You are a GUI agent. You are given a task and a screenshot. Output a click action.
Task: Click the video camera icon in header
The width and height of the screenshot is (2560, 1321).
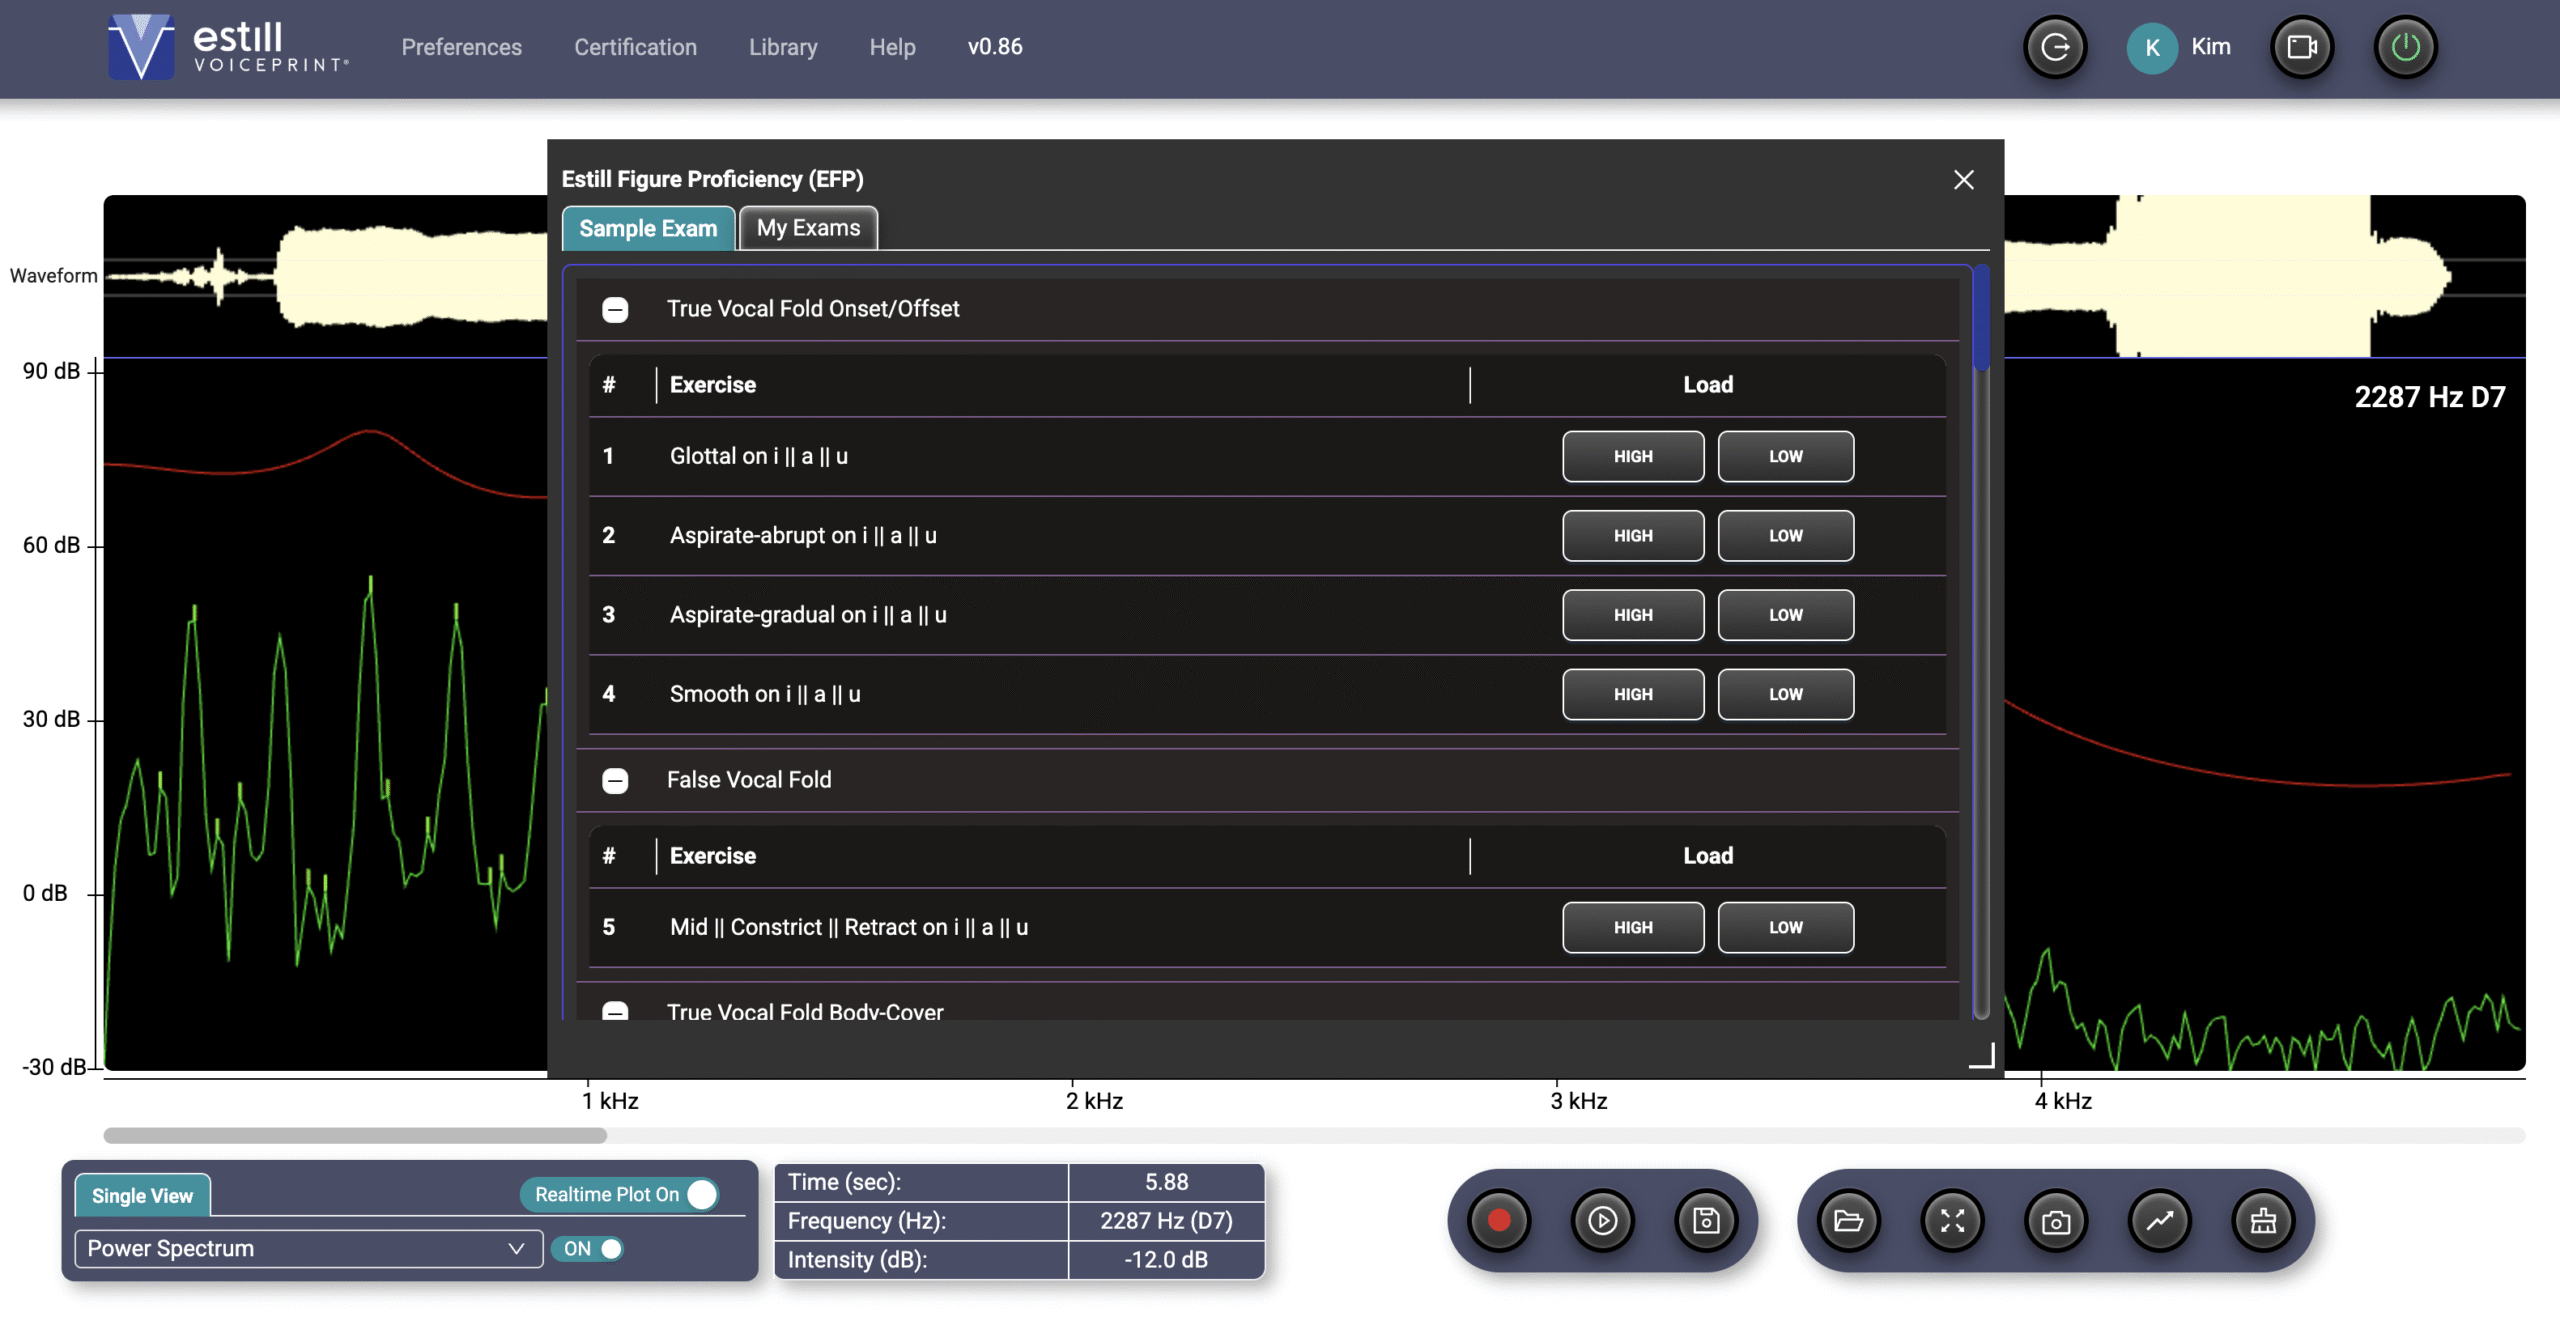click(2302, 47)
